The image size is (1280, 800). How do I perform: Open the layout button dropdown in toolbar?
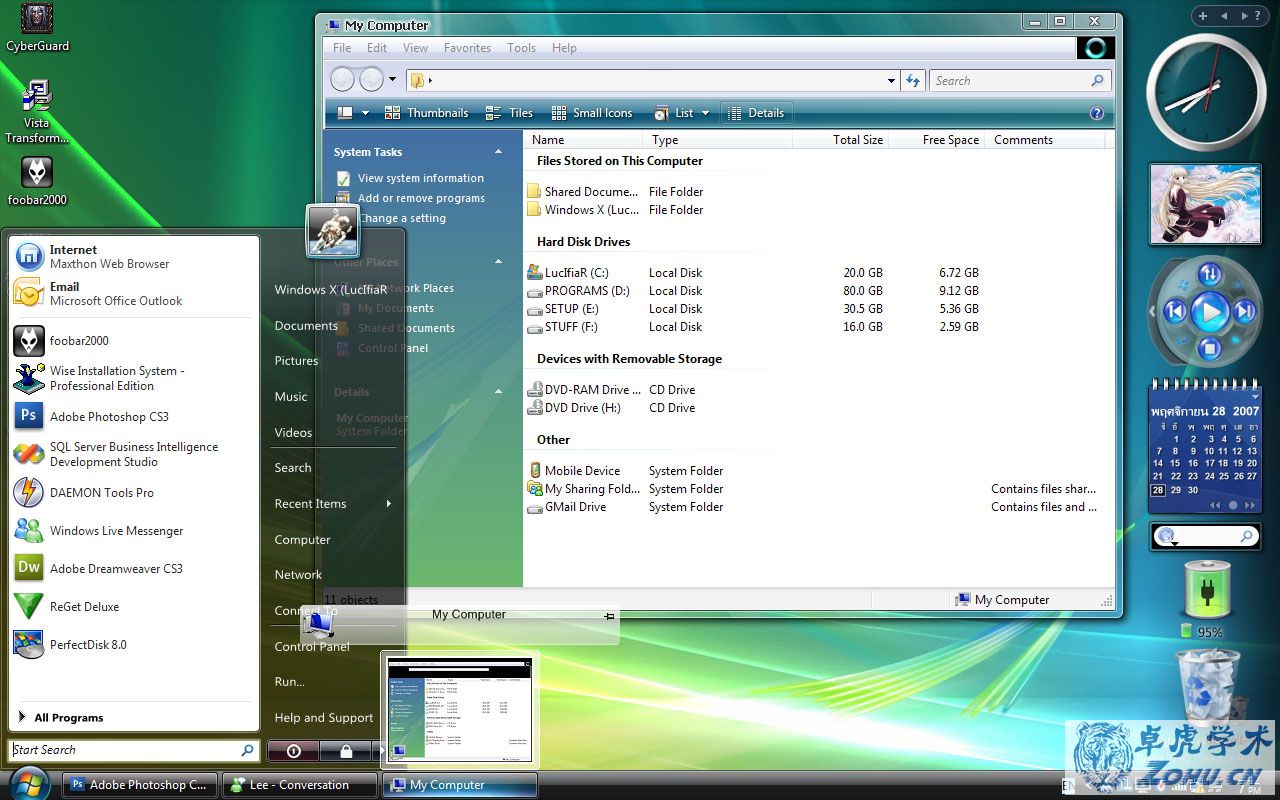365,113
